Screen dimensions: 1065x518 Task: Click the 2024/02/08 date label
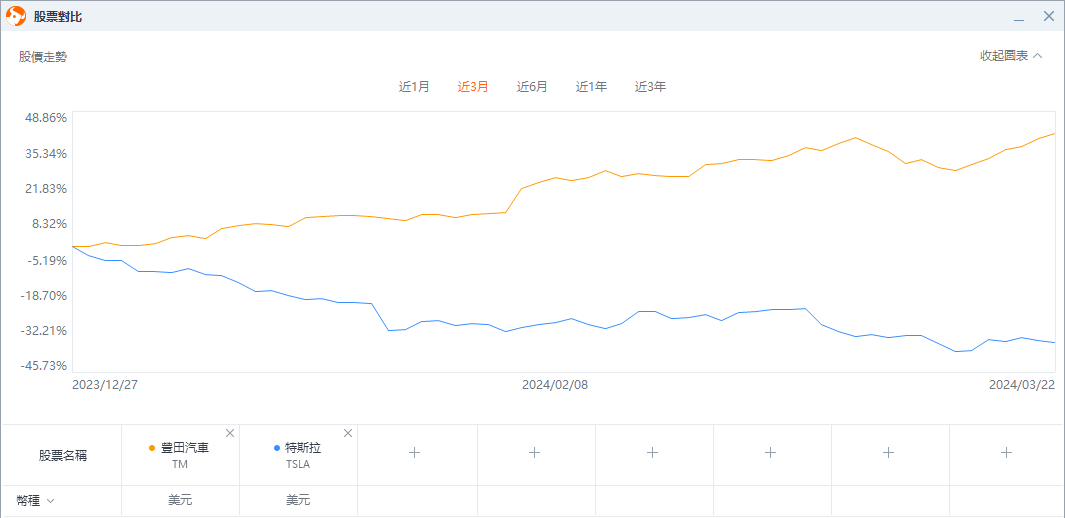(555, 384)
